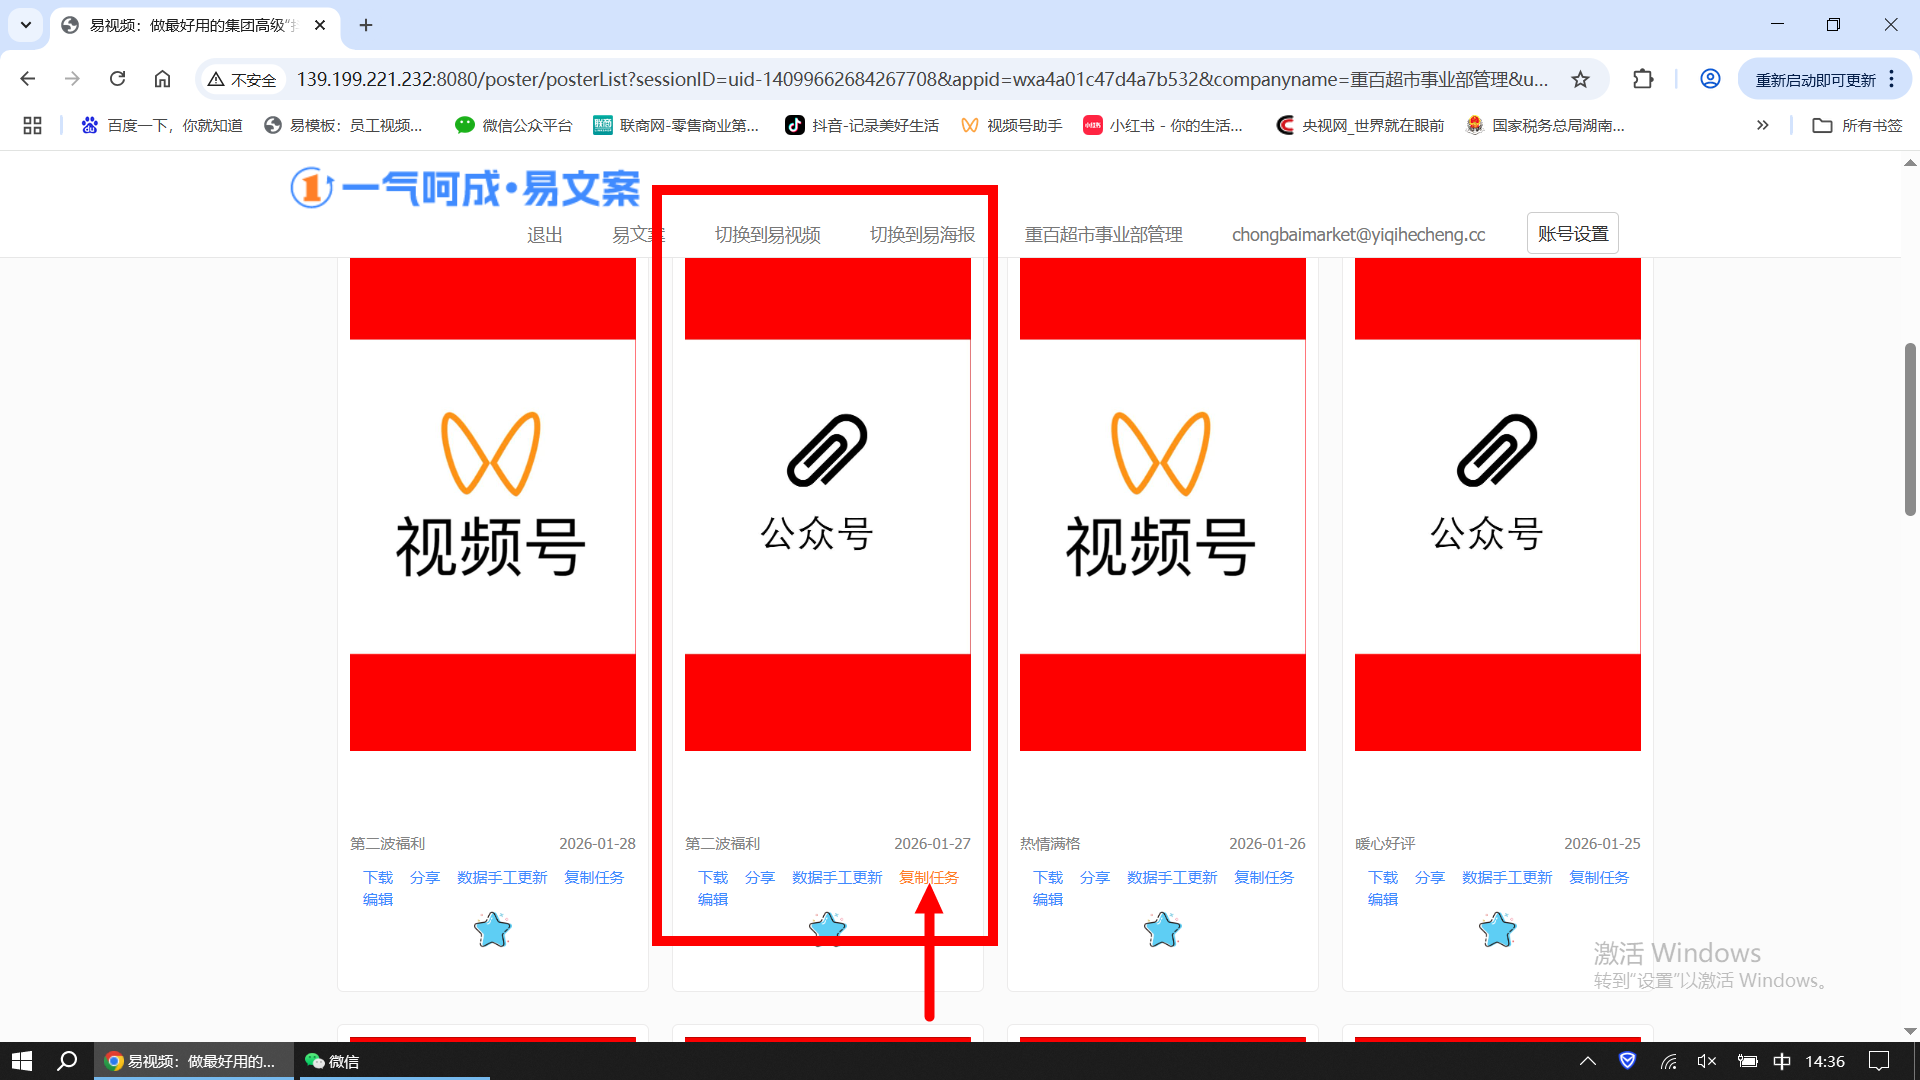1920x1080 pixels.
Task: Open the 联商网-零售商业 bookmark
Action: click(676, 125)
